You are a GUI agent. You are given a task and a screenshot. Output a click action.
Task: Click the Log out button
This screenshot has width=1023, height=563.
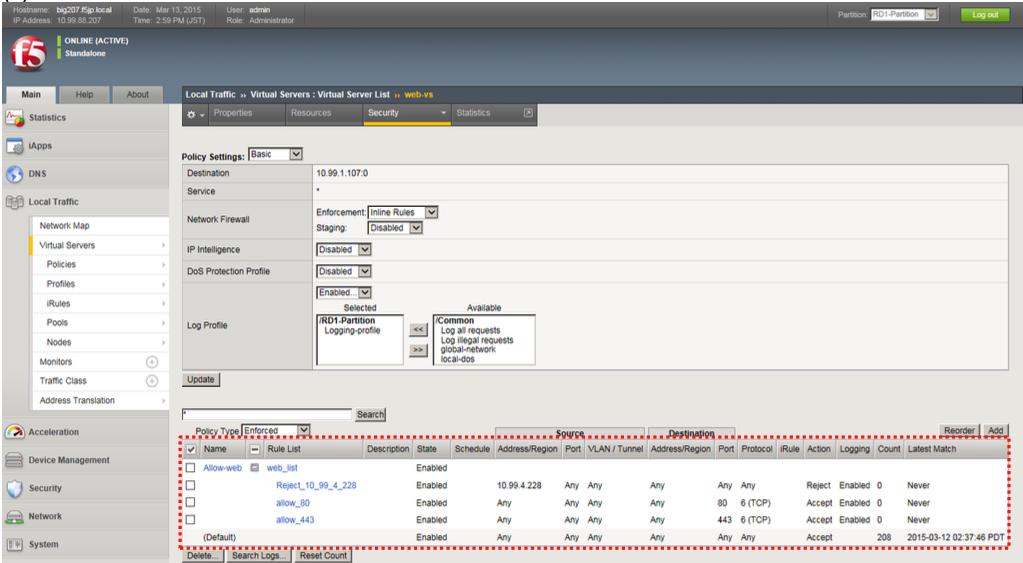pos(985,14)
